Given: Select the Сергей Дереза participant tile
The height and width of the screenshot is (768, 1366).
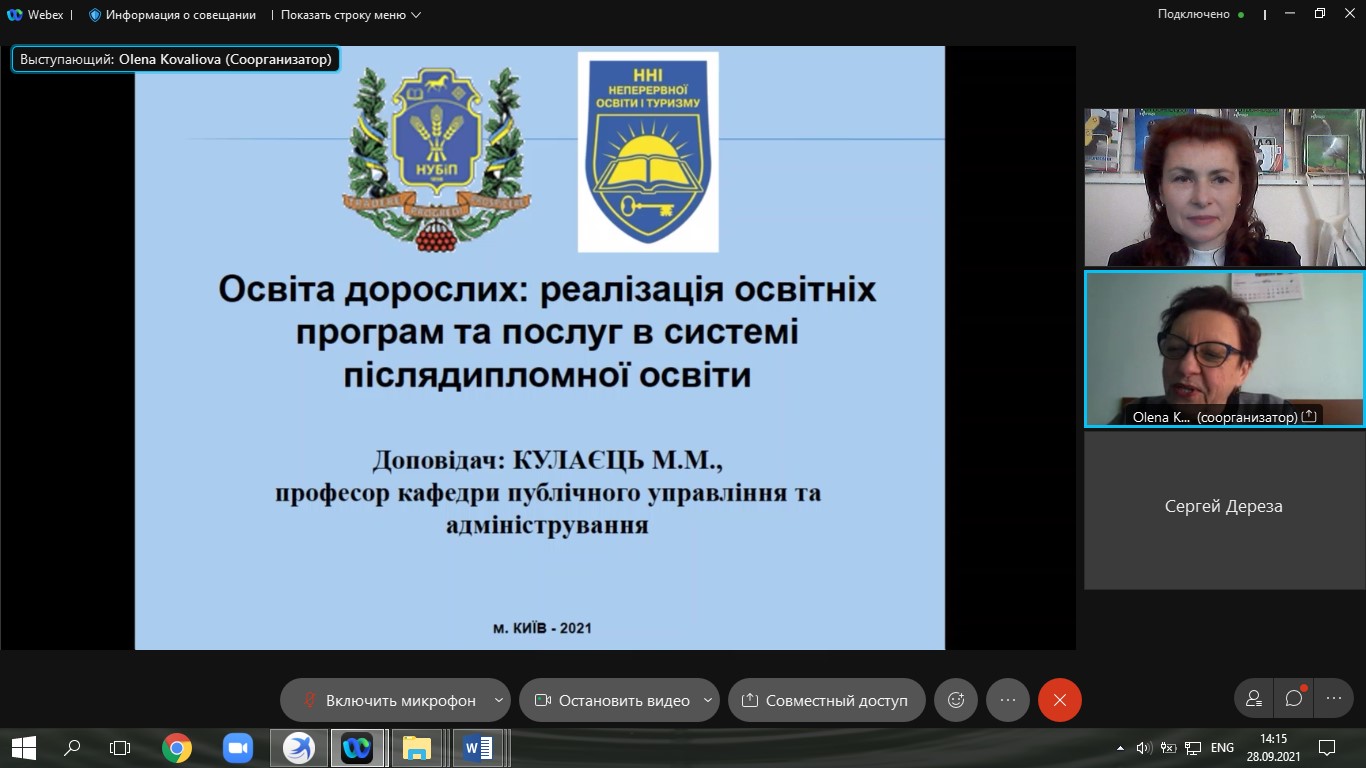Looking at the screenshot, I should coord(1224,510).
